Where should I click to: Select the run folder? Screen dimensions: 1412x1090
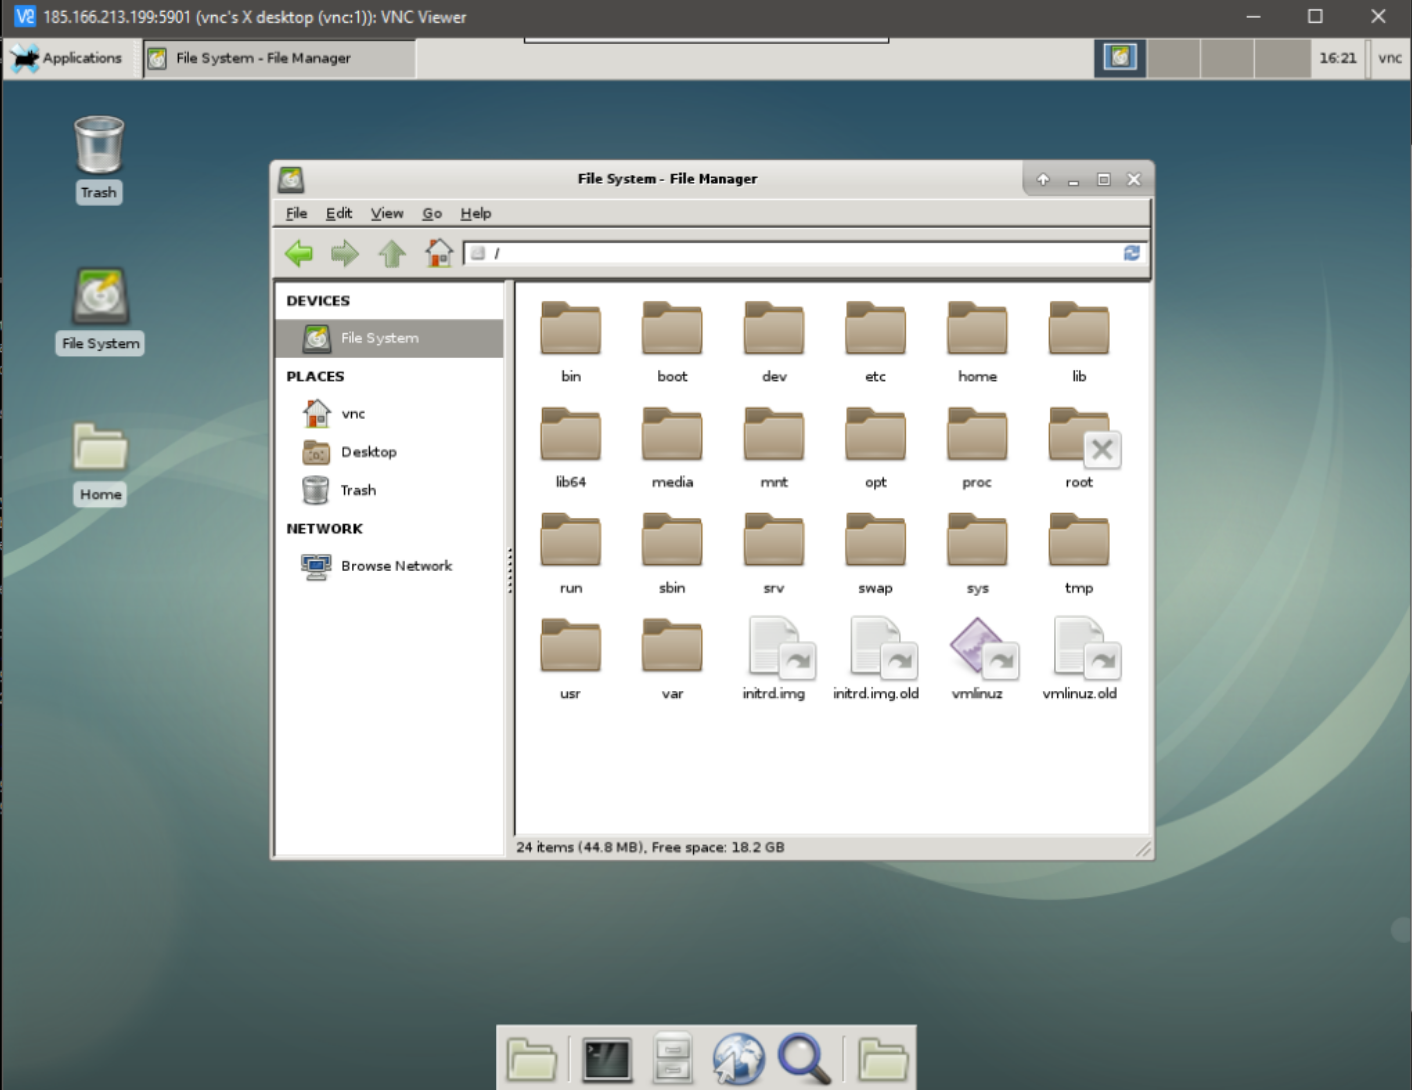pos(570,553)
